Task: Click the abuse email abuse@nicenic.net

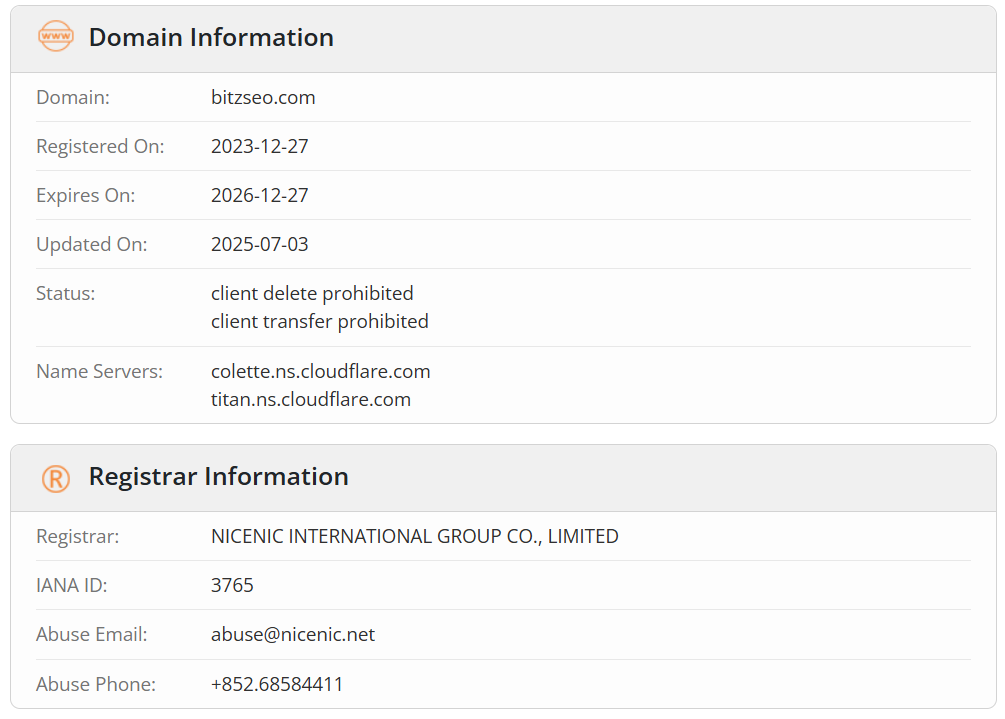Action: pyautogui.click(x=293, y=634)
